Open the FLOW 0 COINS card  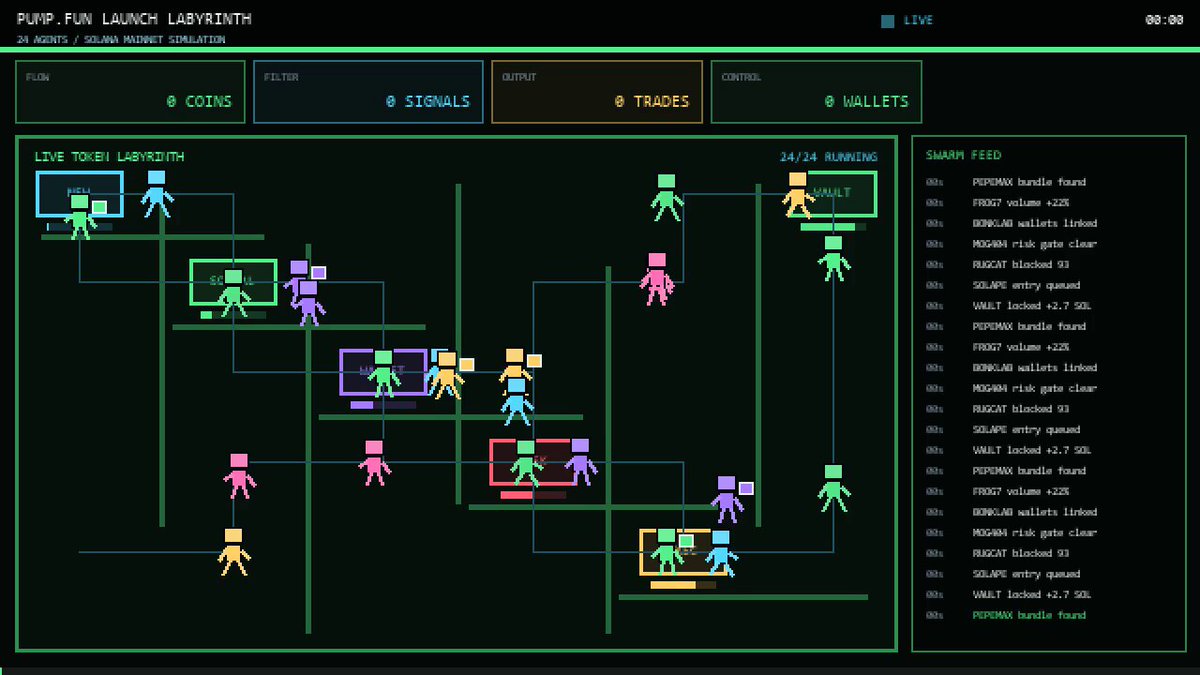[x=131, y=92]
